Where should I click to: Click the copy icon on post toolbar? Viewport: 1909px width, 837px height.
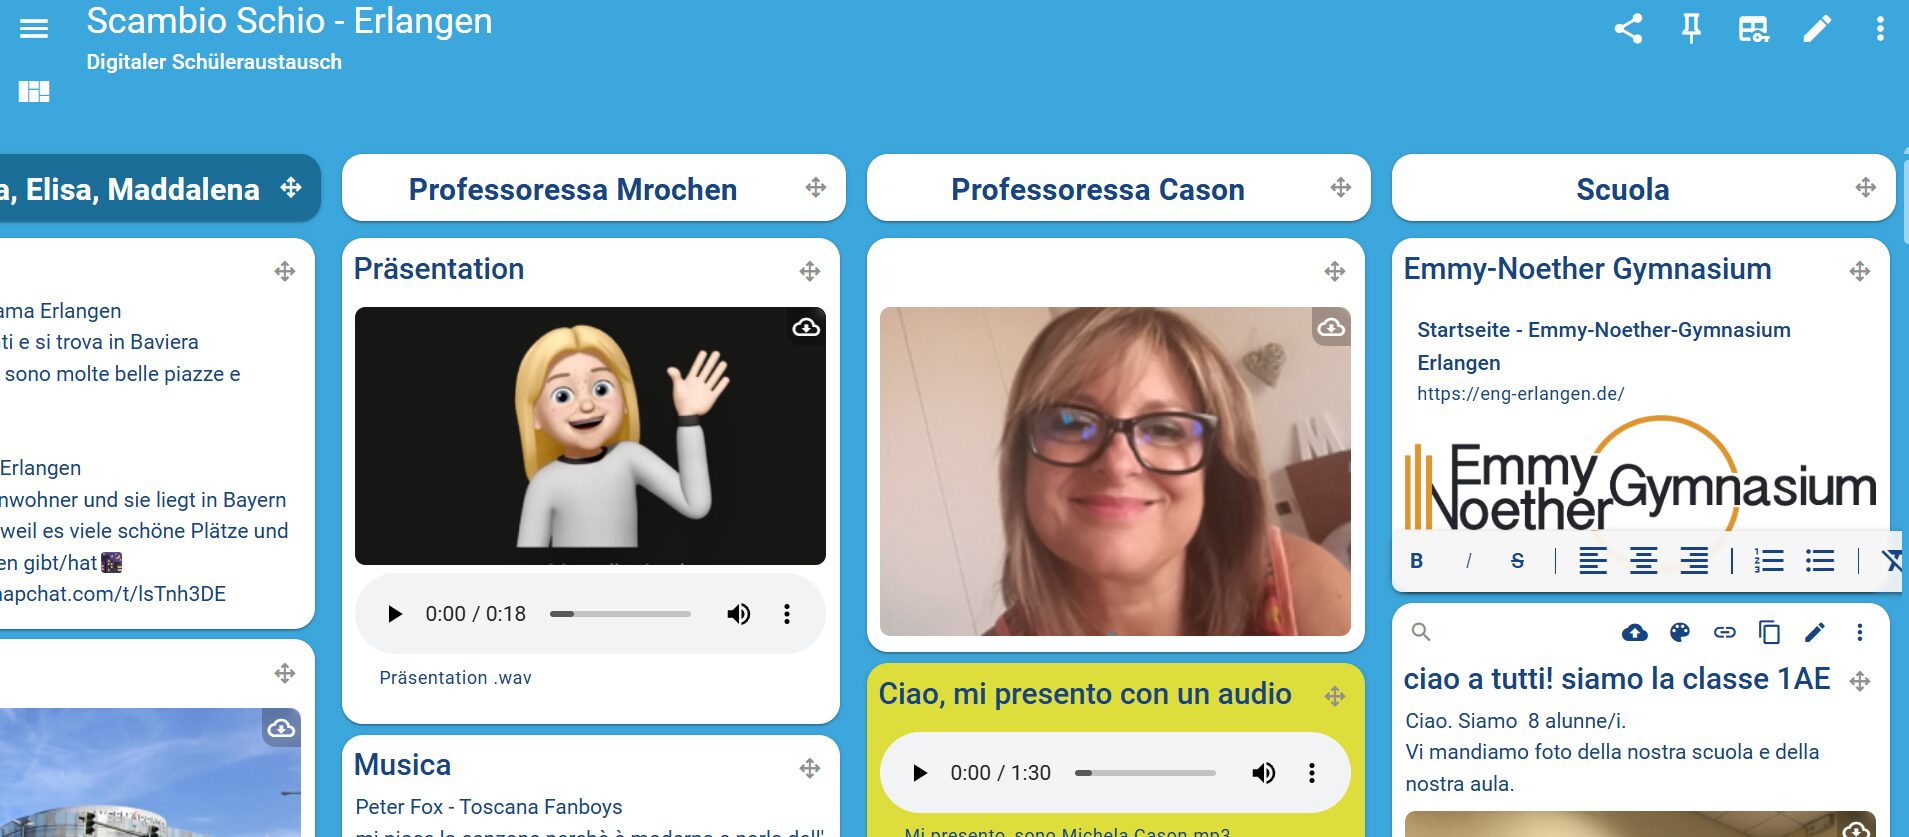(x=1769, y=632)
